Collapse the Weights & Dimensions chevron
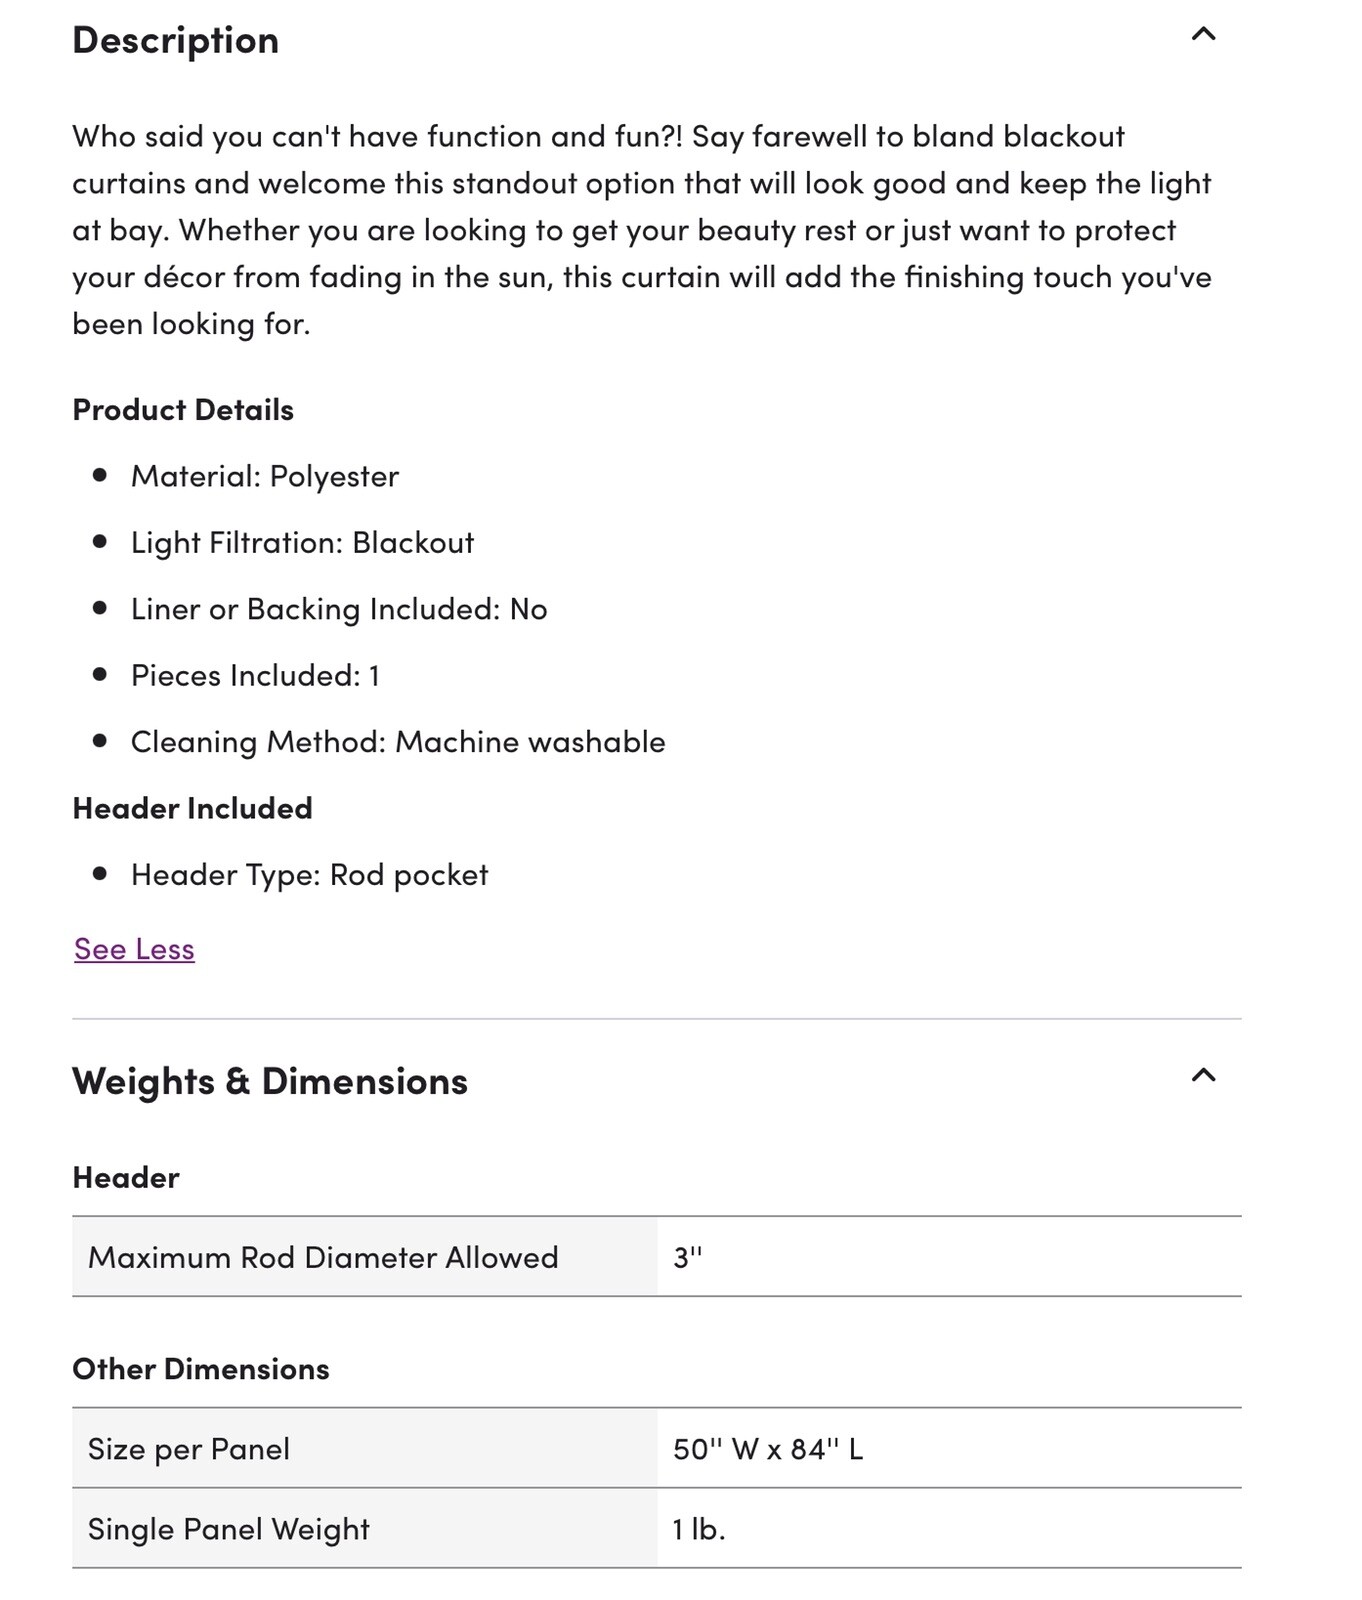The width and height of the screenshot is (1362, 1600). (1203, 1076)
